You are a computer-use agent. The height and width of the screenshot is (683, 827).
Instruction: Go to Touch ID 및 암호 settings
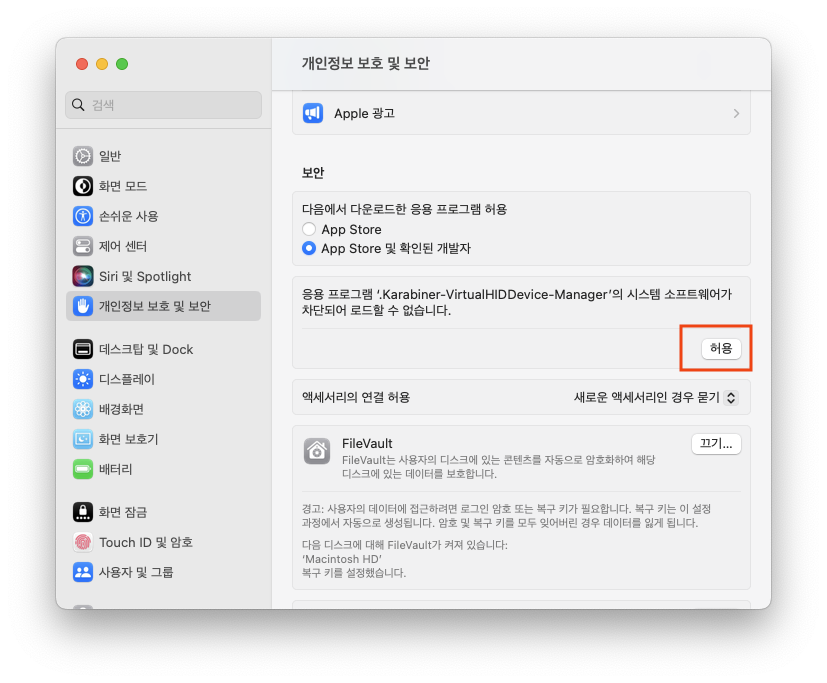click(164, 542)
